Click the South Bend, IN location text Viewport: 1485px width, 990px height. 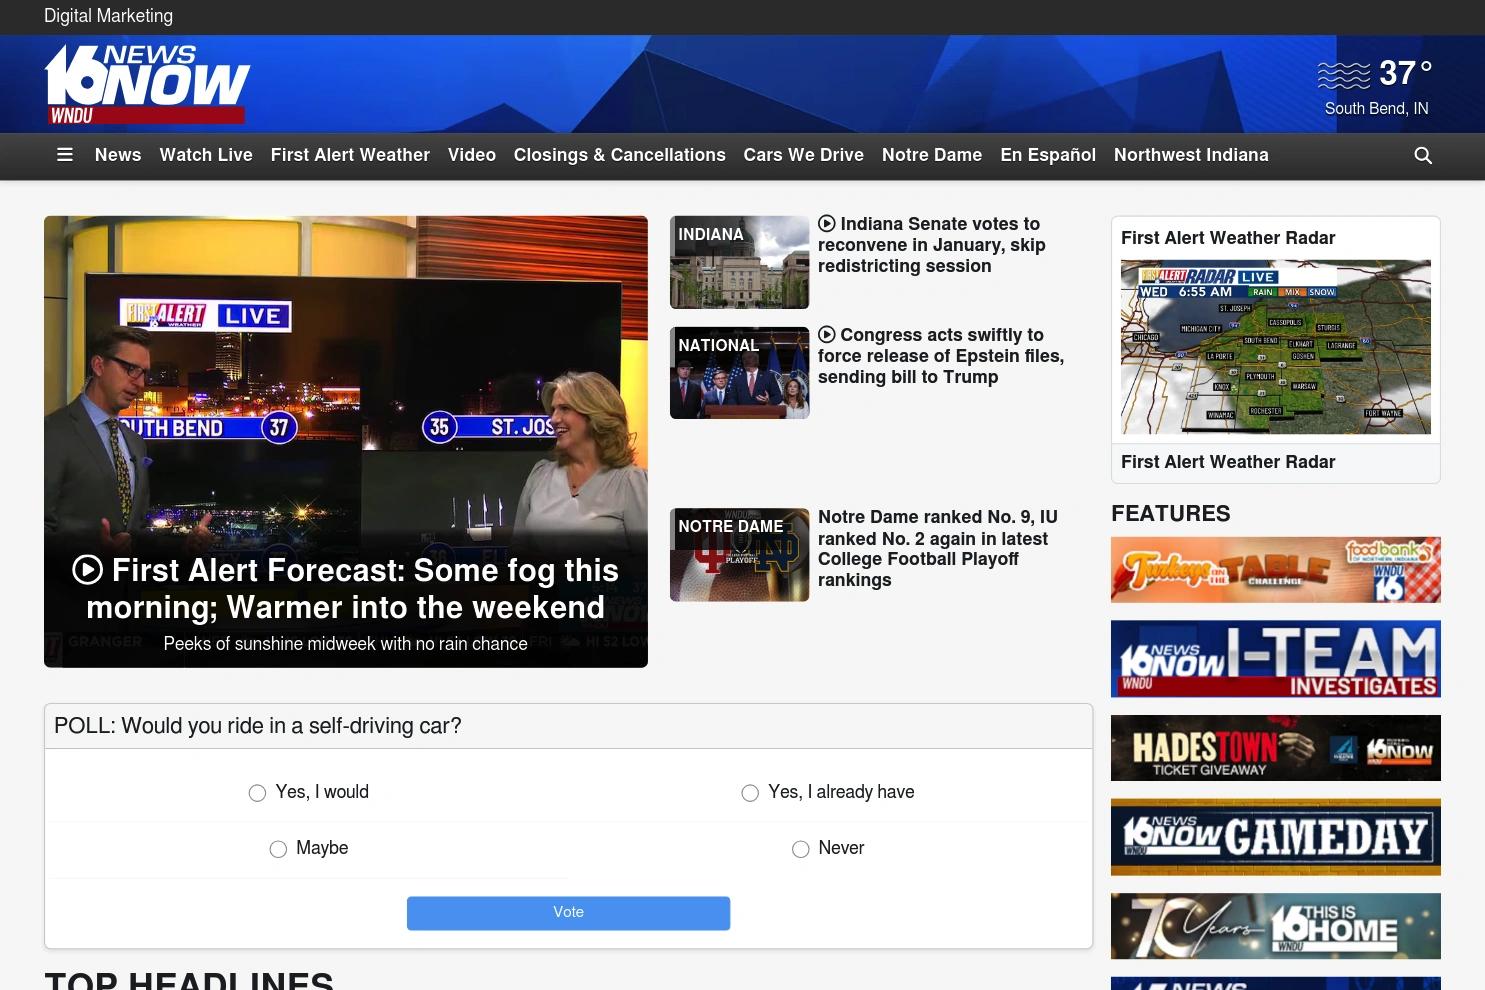pyautogui.click(x=1376, y=108)
